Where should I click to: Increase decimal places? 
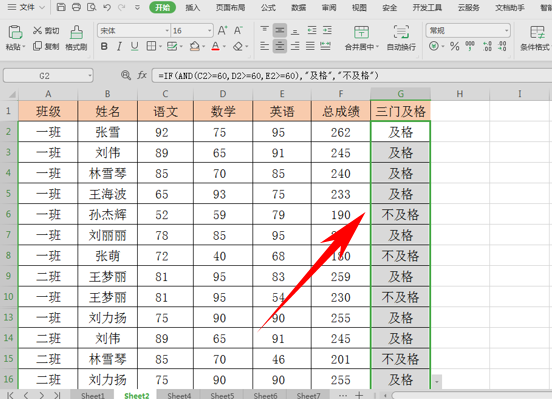coord(487,46)
